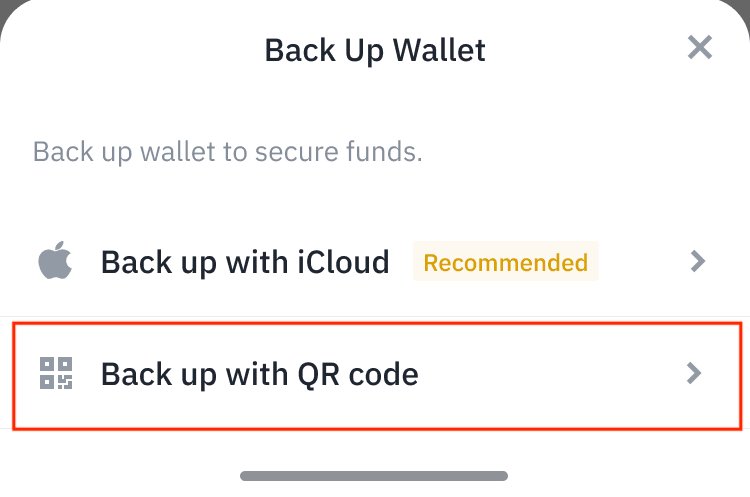Click the "Back up wallet to secure funds." description
Viewport: 750px width, 497px height.
(x=228, y=153)
